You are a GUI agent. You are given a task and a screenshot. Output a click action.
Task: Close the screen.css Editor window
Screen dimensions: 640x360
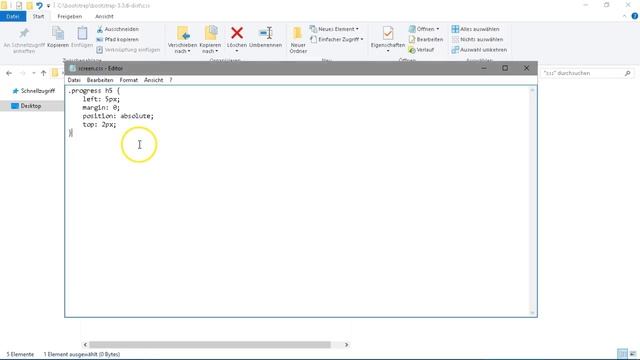coord(527,68)
